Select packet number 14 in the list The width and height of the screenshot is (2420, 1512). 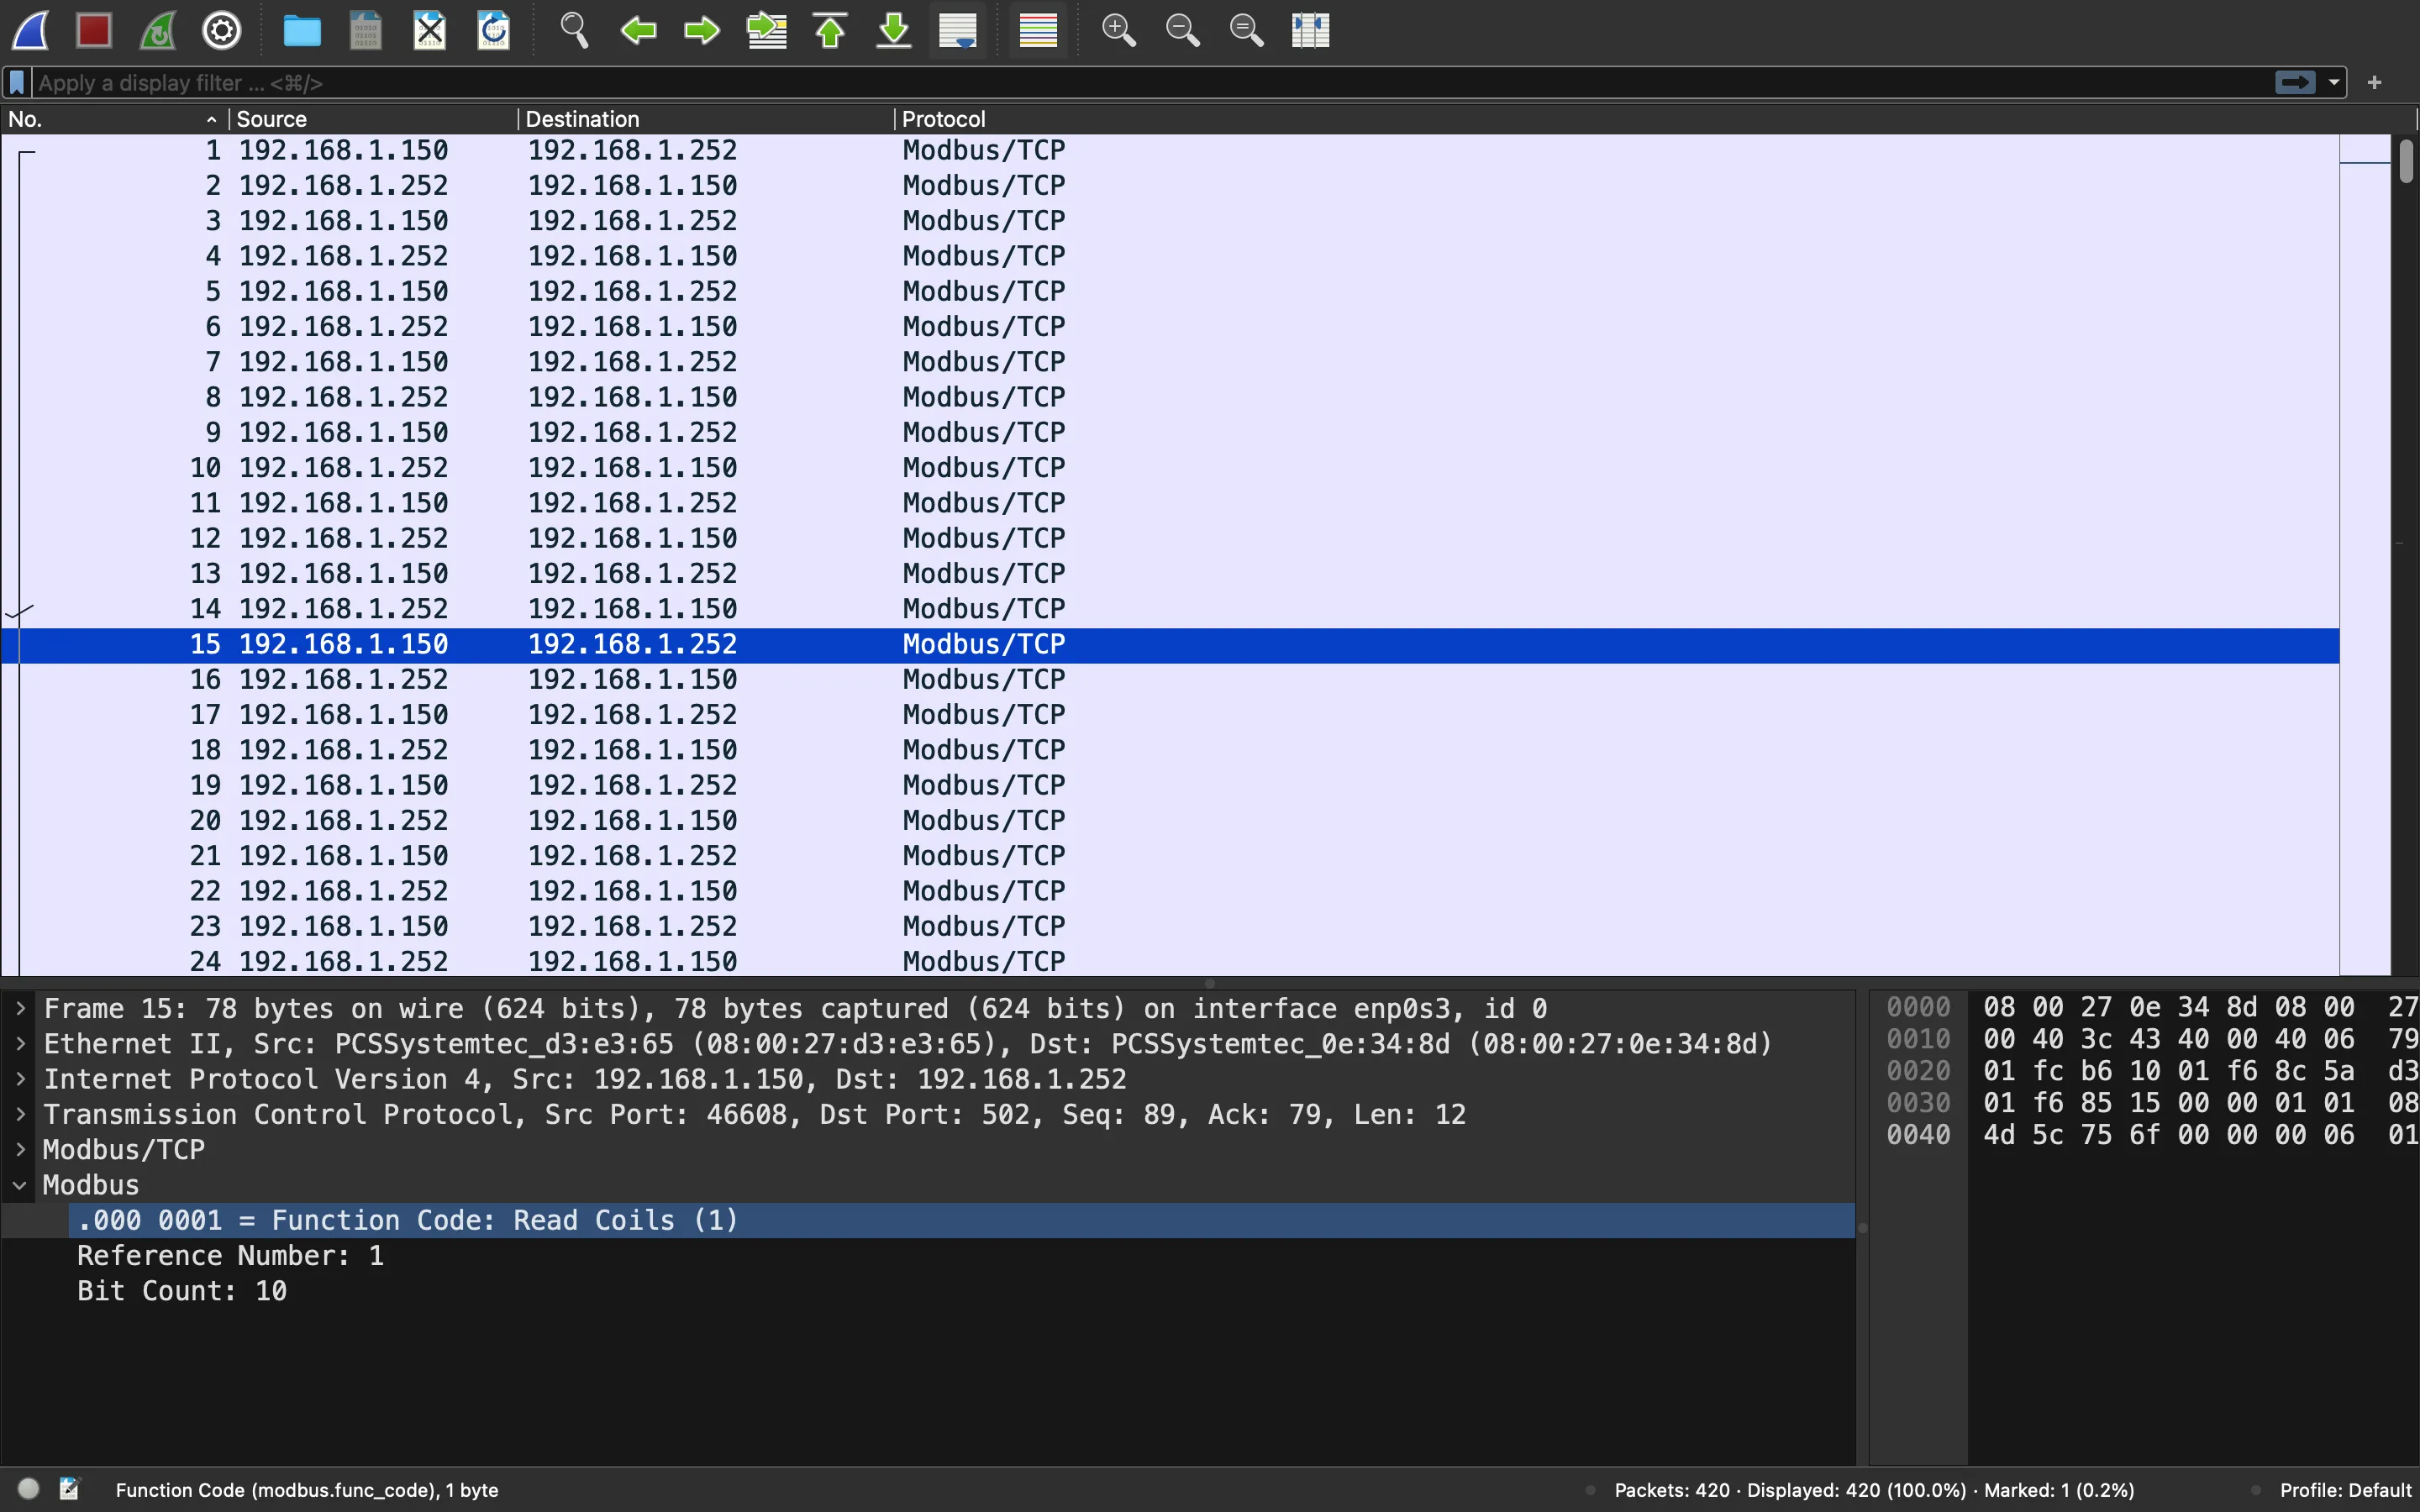coord(1170,608)
